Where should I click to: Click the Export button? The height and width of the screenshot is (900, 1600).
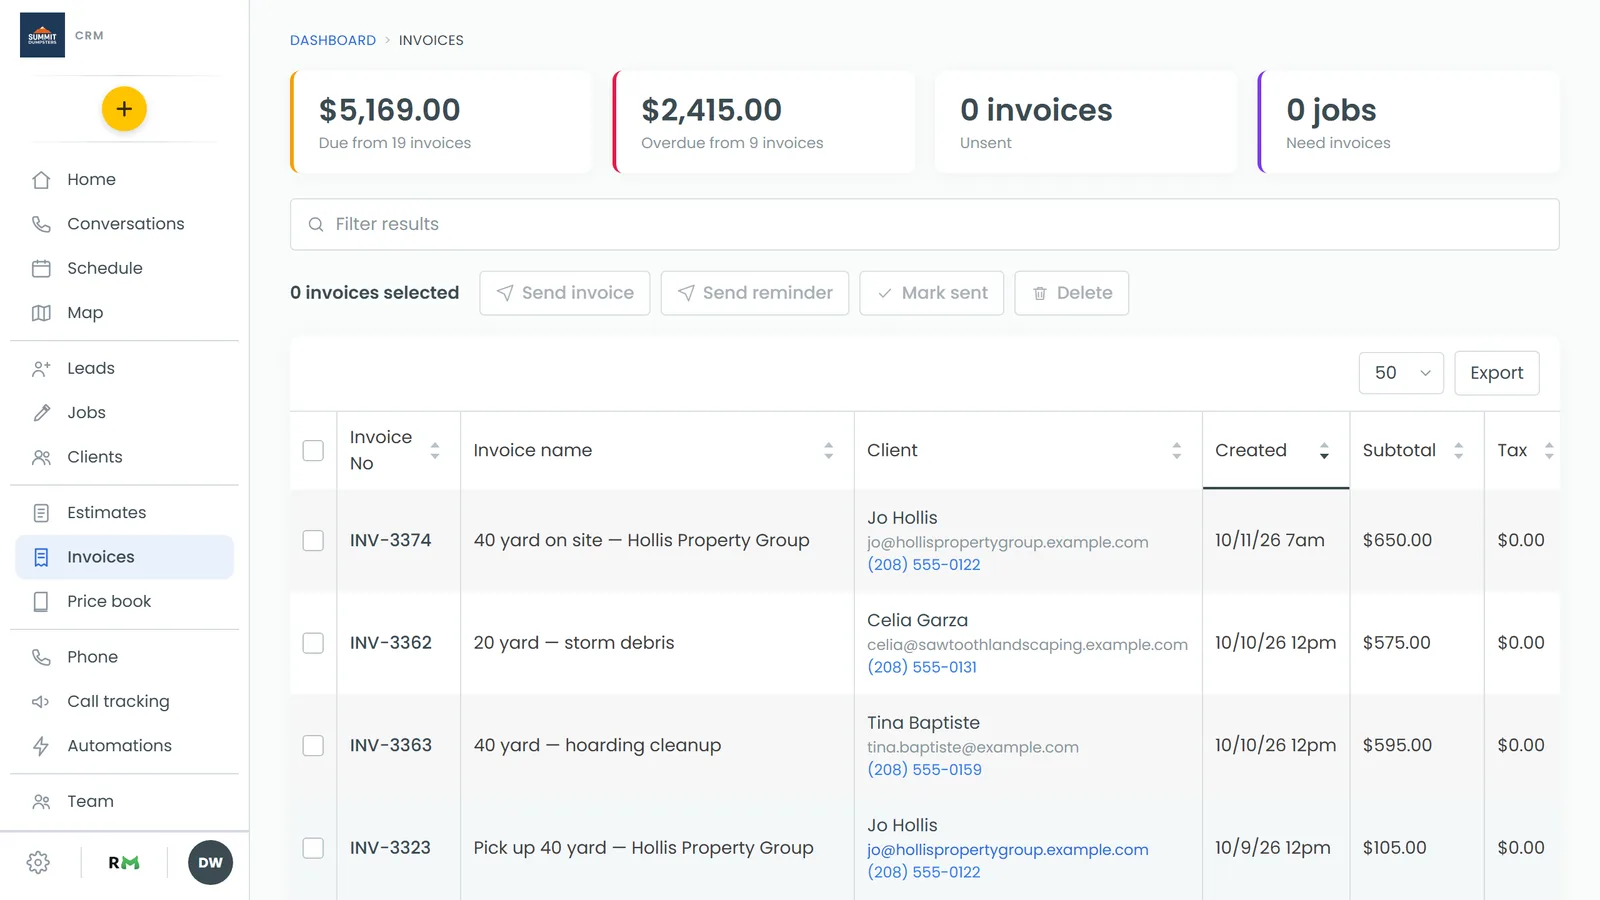click(x=1497, y=373)
